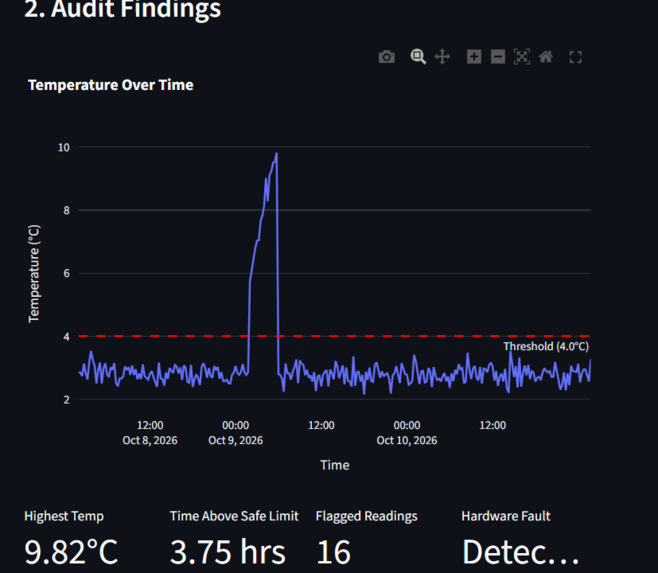
Task: Click the Zoom in plus icon
Action: [x=474, y=57]
